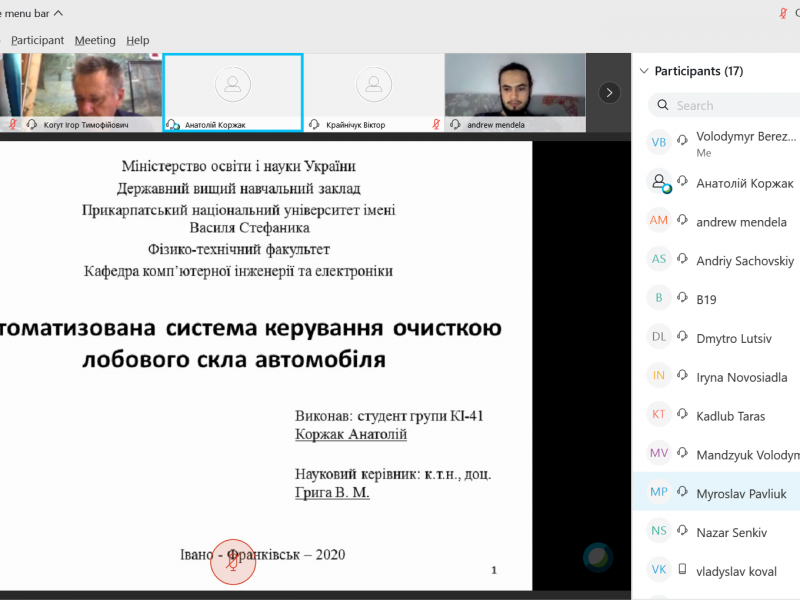Click the KT avatar of Kadlub Taras

pyautogui.click(x=658, y=415)
